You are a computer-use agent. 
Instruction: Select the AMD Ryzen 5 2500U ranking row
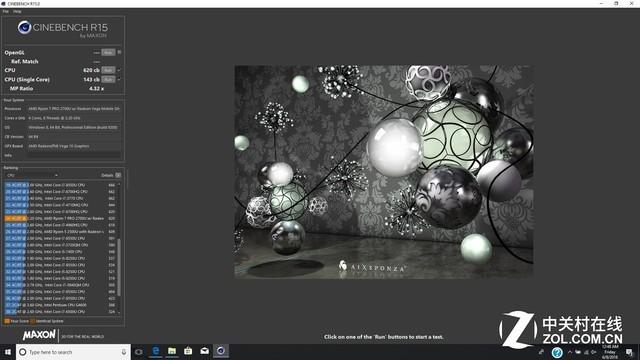(60, 231)
